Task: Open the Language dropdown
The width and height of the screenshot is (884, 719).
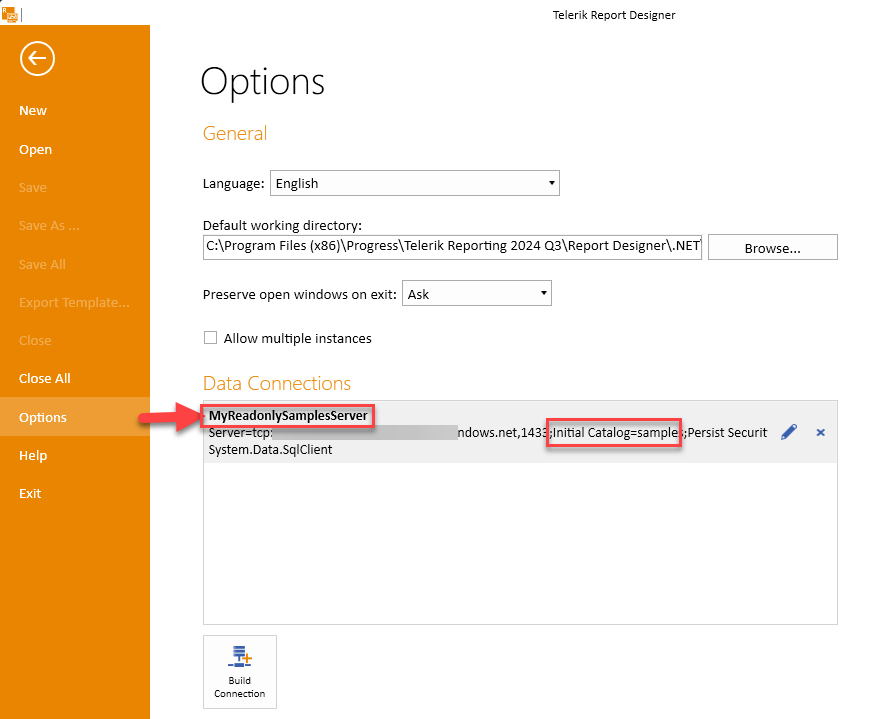Action: tap(414, 183)
